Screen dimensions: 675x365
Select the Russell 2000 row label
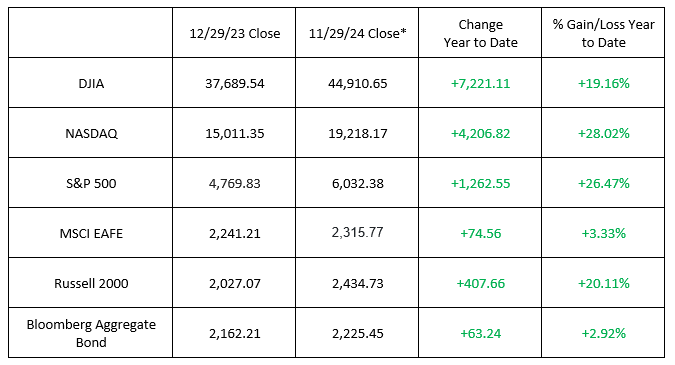[91, 283]
